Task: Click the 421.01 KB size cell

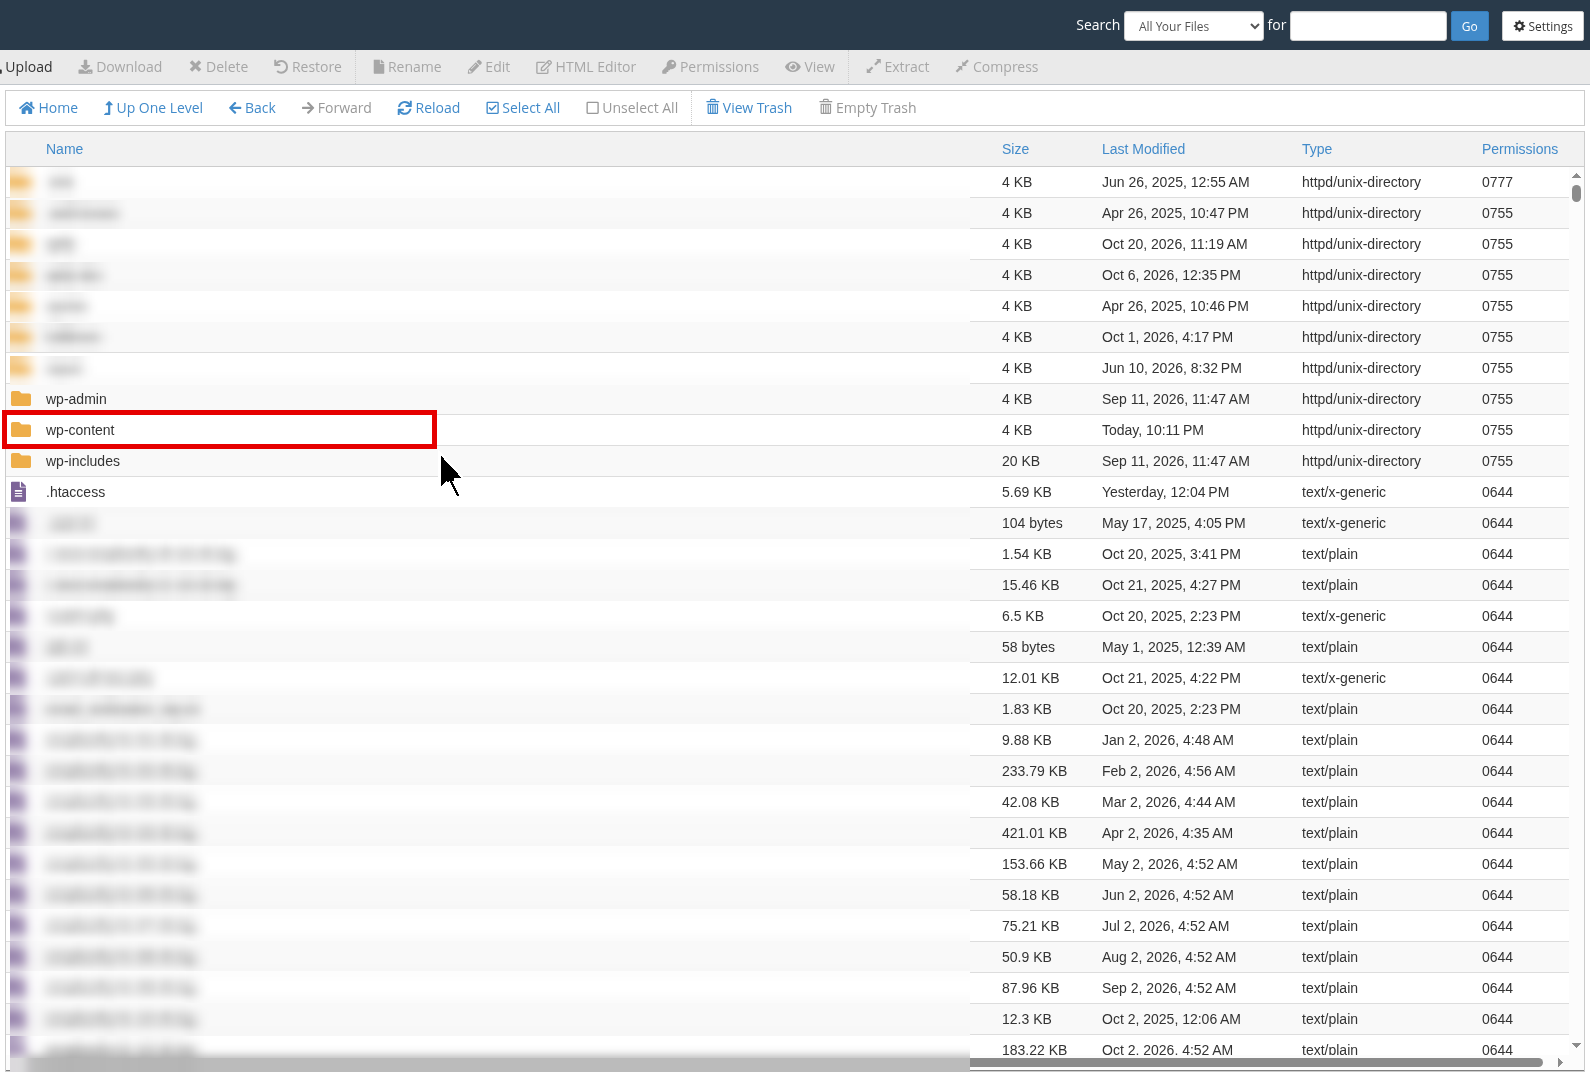Action: click(1034, 833)
